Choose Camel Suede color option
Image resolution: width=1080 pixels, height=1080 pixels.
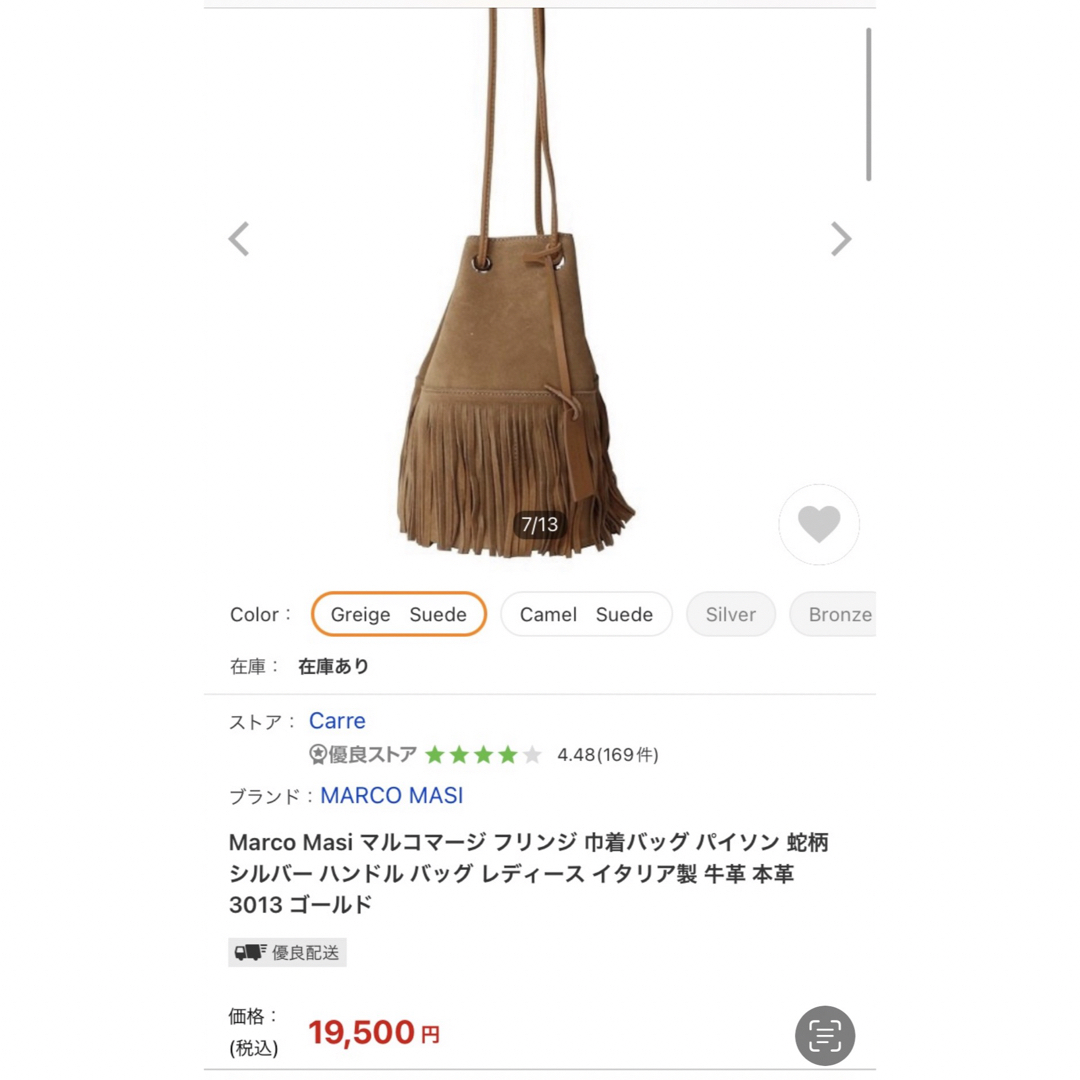(586, 614)
